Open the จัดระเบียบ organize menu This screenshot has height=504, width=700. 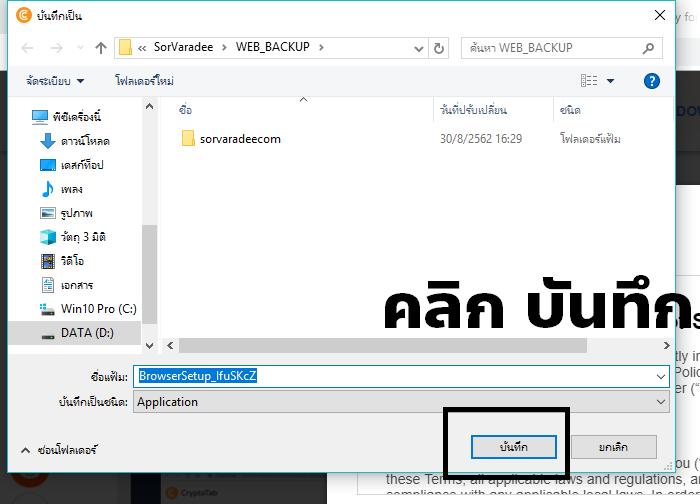[55, 81]
